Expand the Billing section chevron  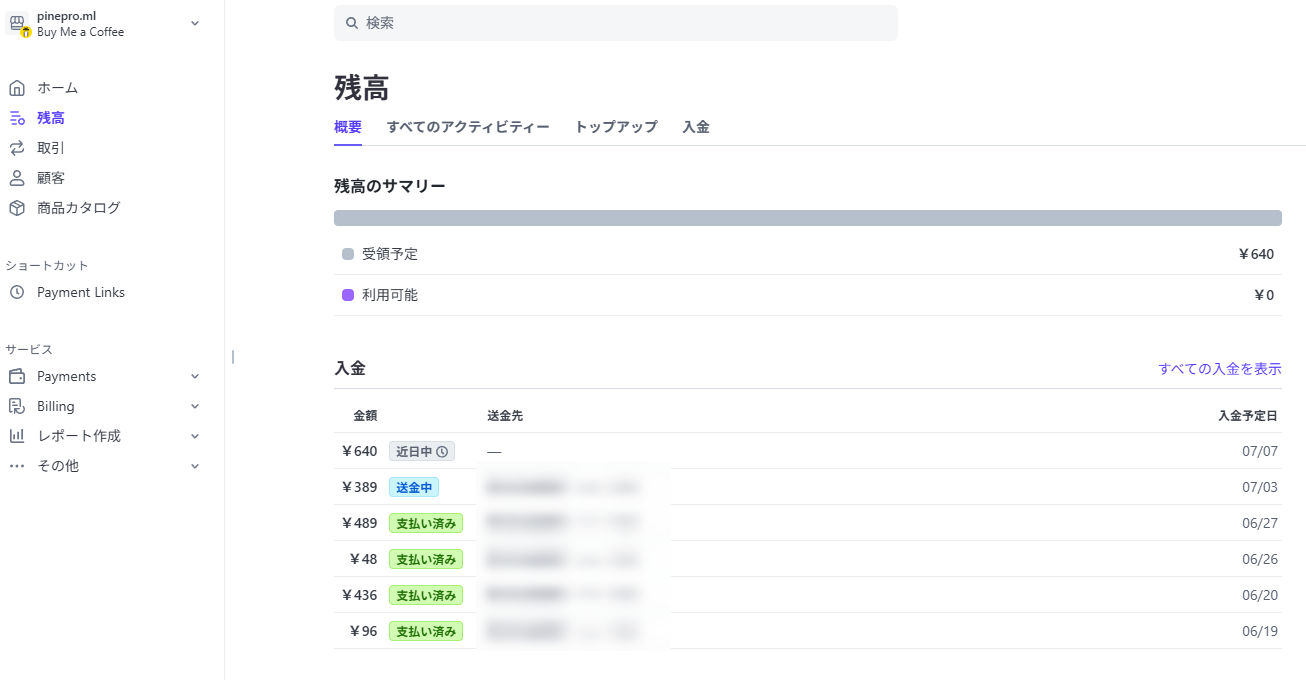195,407
